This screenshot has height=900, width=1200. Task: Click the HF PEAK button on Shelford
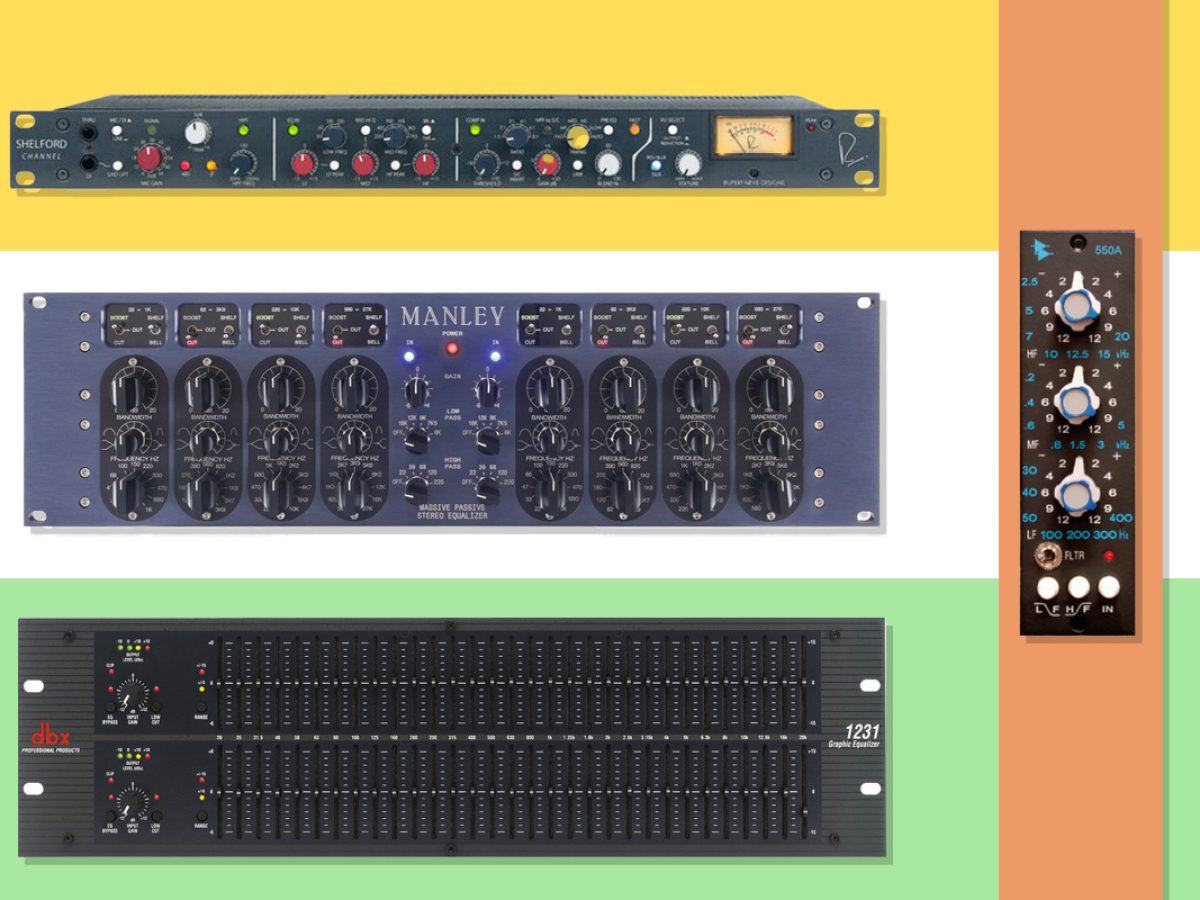(395, 165)
